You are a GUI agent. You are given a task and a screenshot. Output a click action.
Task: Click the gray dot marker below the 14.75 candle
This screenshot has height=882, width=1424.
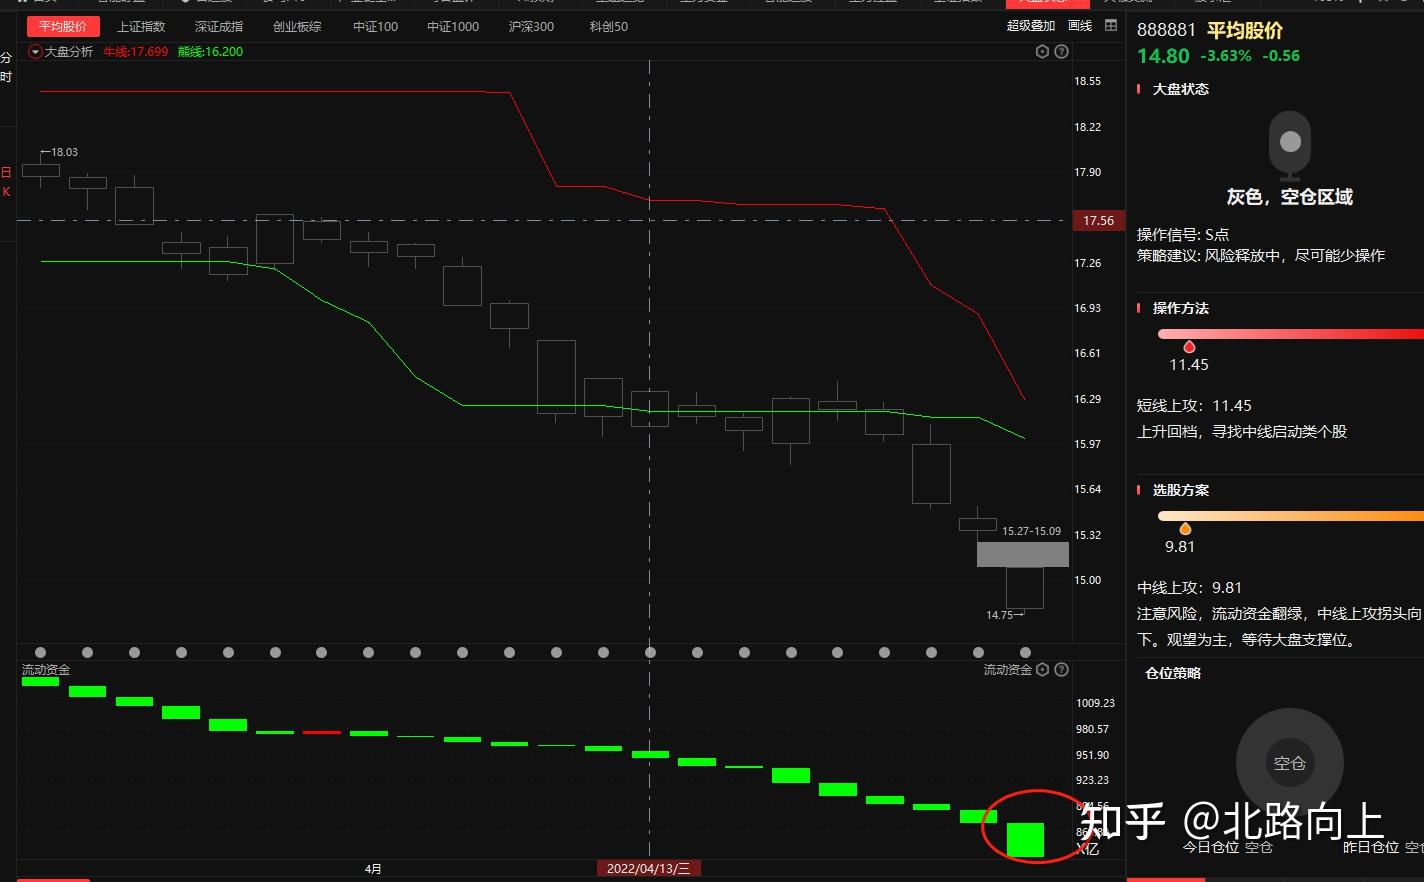(x=1025, y=652)
